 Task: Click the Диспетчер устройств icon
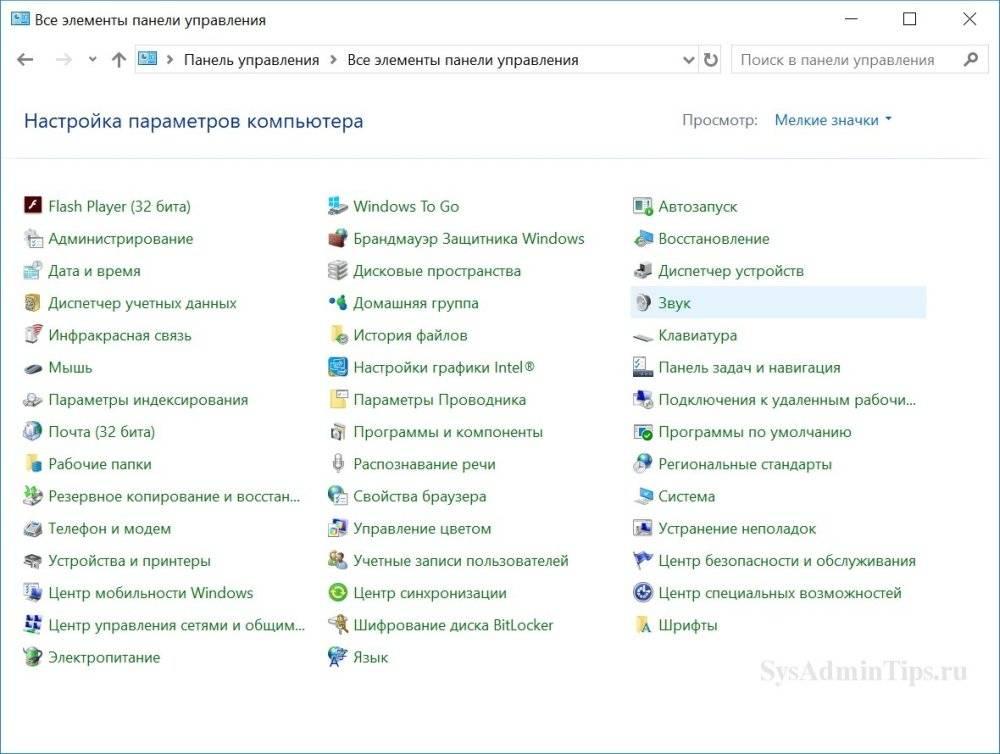pos(643,270)
